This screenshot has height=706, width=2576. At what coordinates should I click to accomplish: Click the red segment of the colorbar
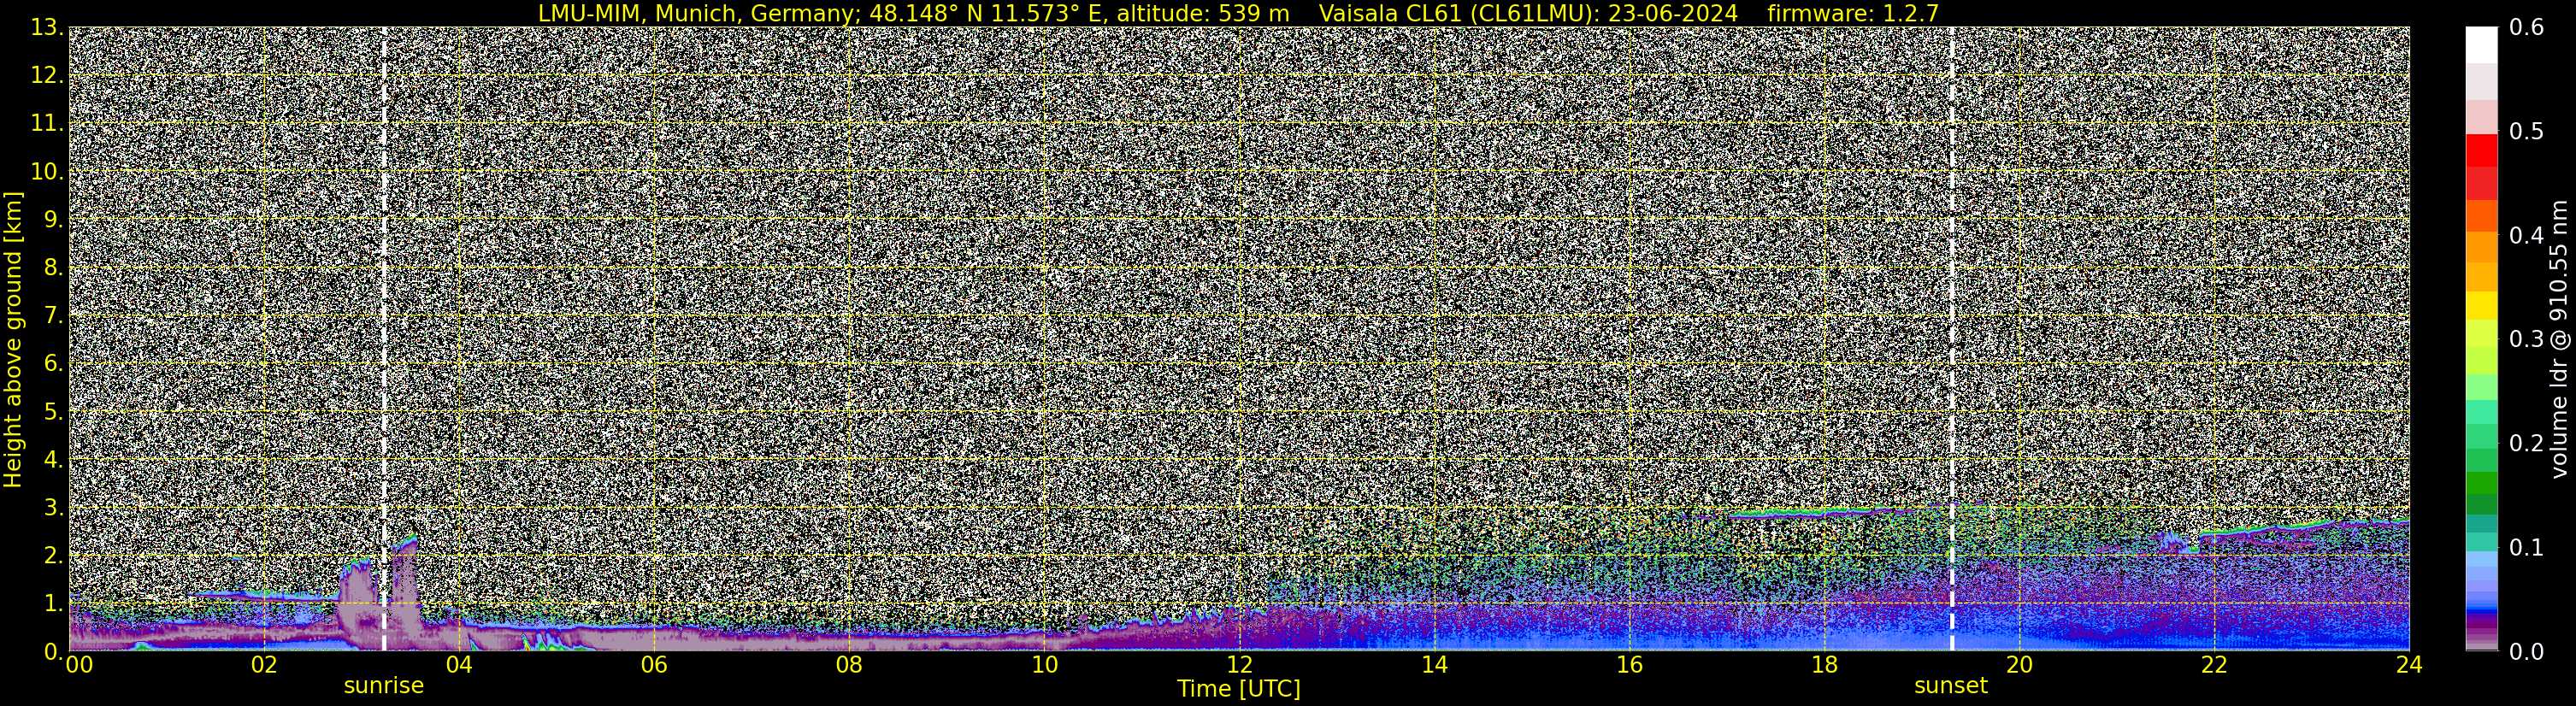tap(2481, 151)
